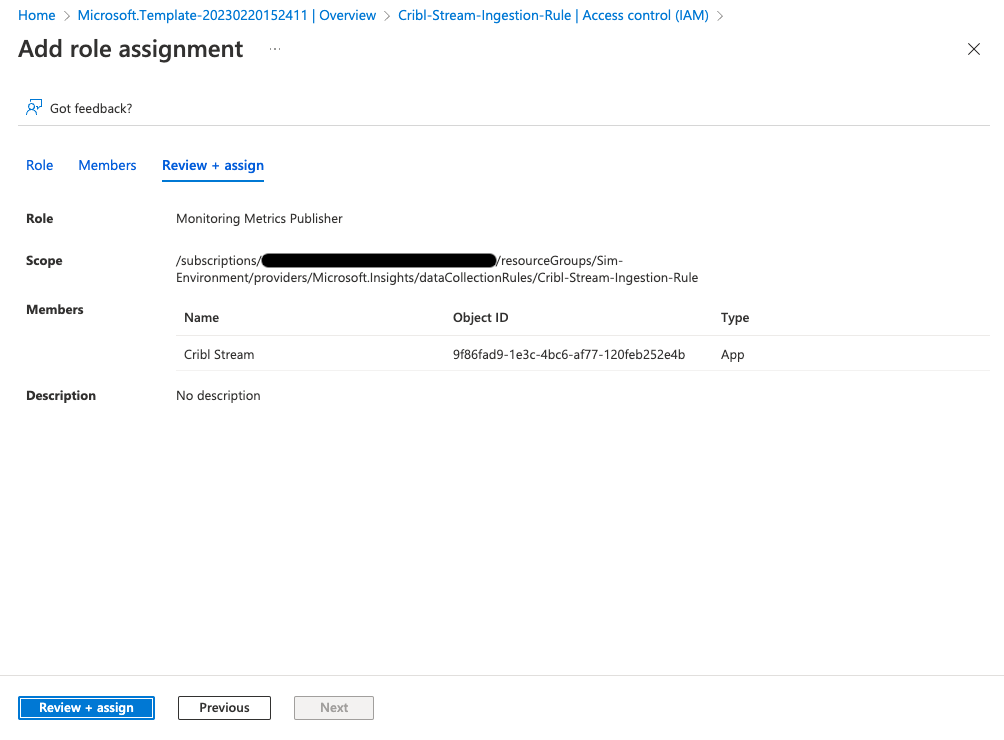
Task: Navigate to Home via breadcrumb
Action: tap(36, 15)
